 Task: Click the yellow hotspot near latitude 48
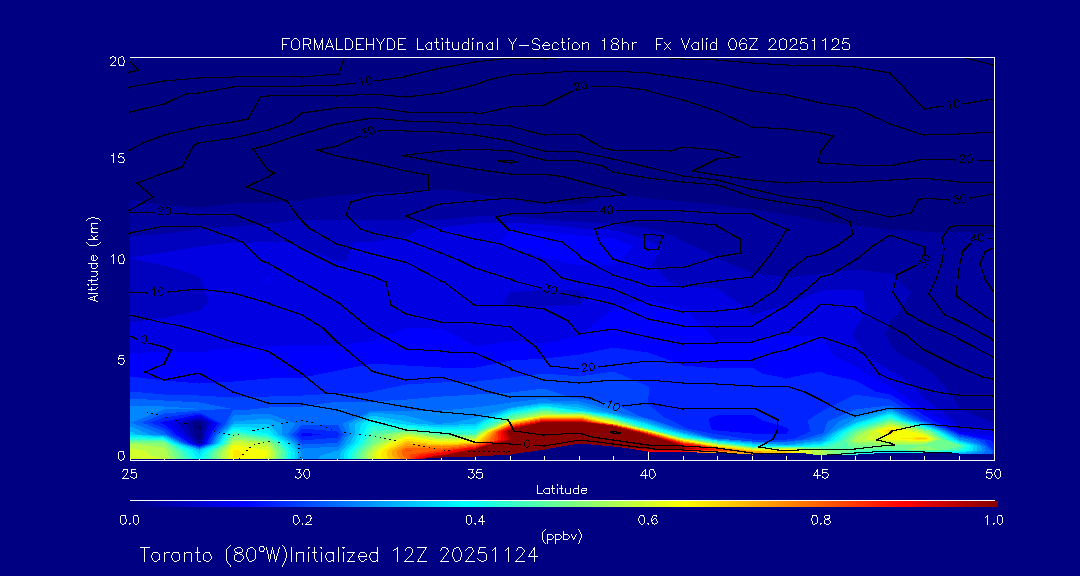click(x=915, y=436)
